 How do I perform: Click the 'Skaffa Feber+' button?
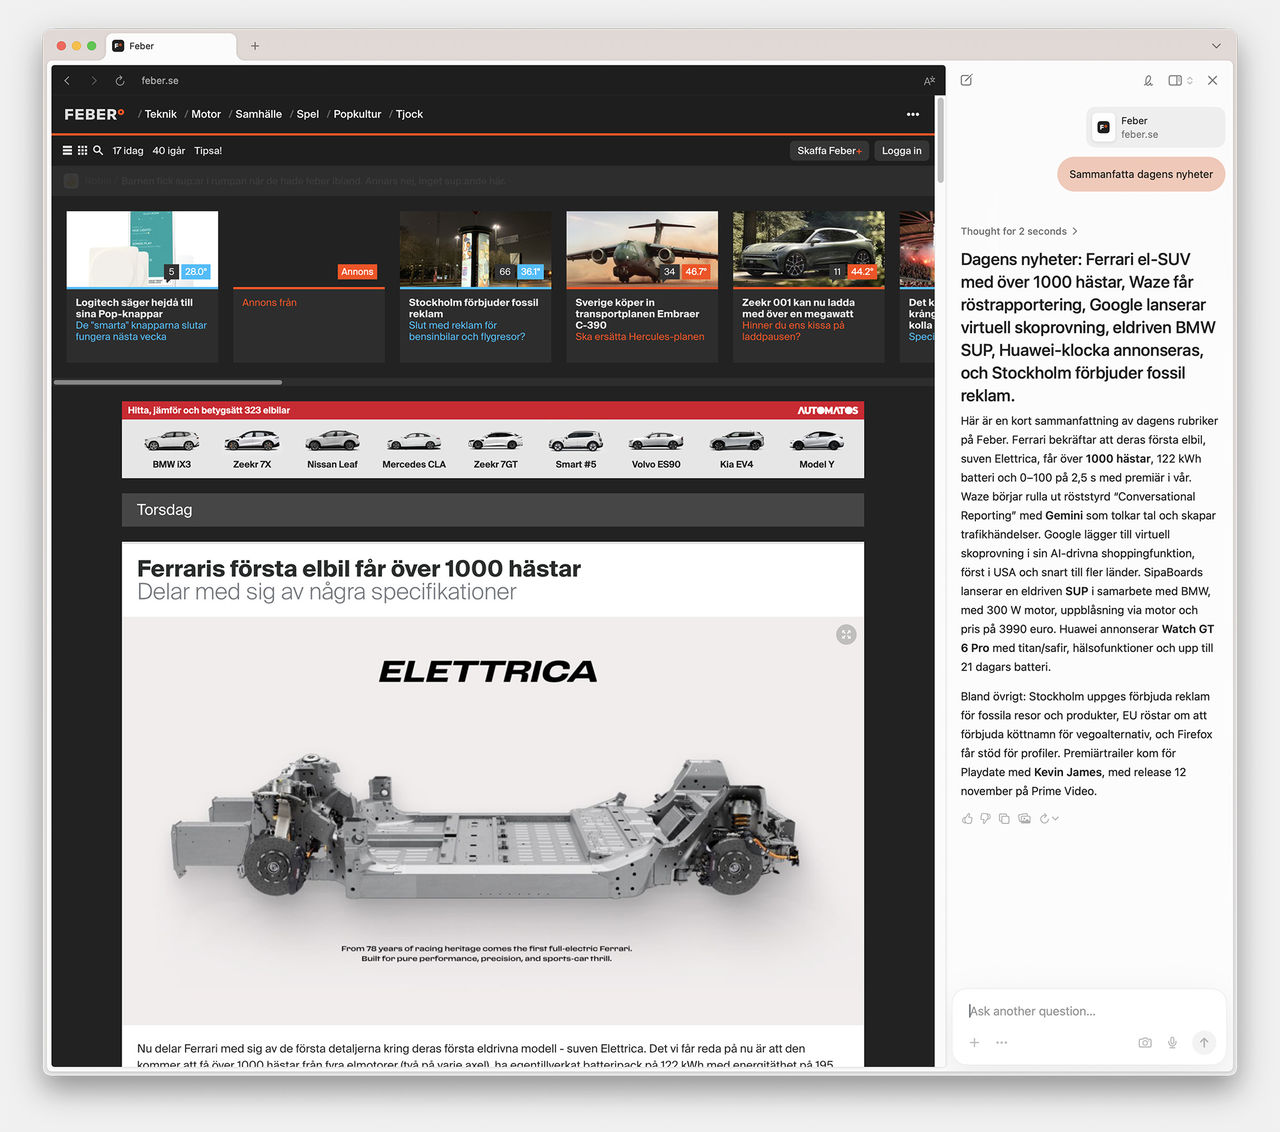[829, 150]
